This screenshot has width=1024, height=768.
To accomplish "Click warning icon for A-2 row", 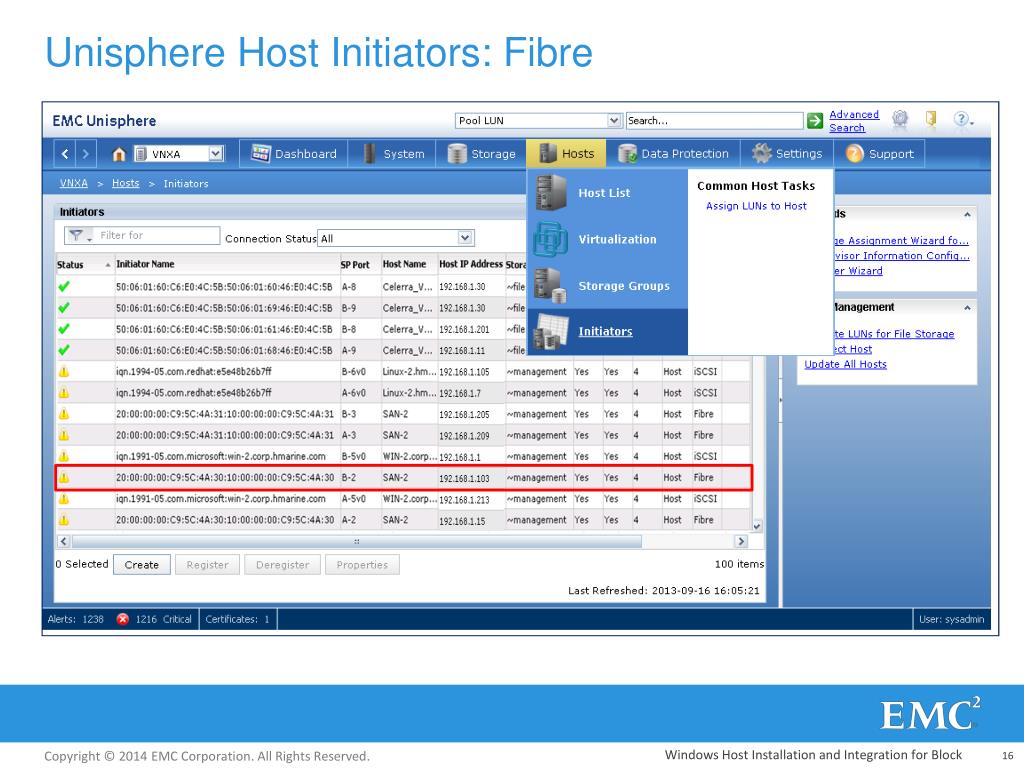I will click(x=63, y=520).
